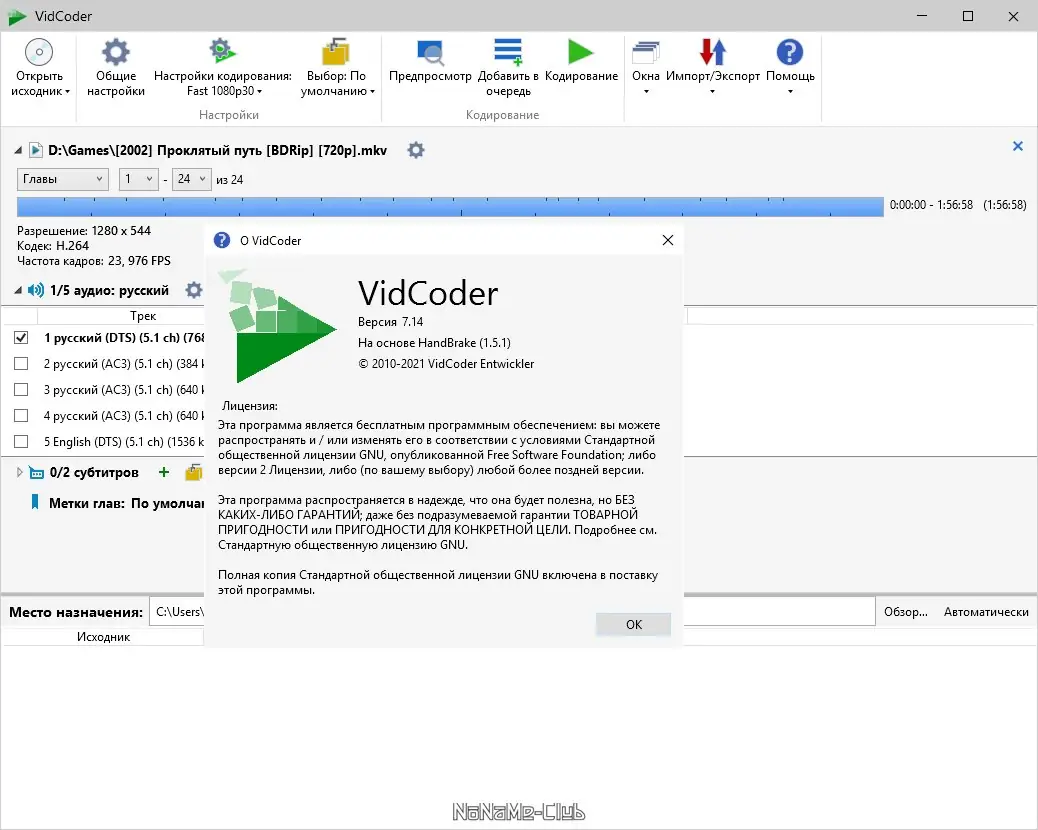Open General settings gear icon
The width and height of the screenshot is (1038, 830).
(115, 52)
